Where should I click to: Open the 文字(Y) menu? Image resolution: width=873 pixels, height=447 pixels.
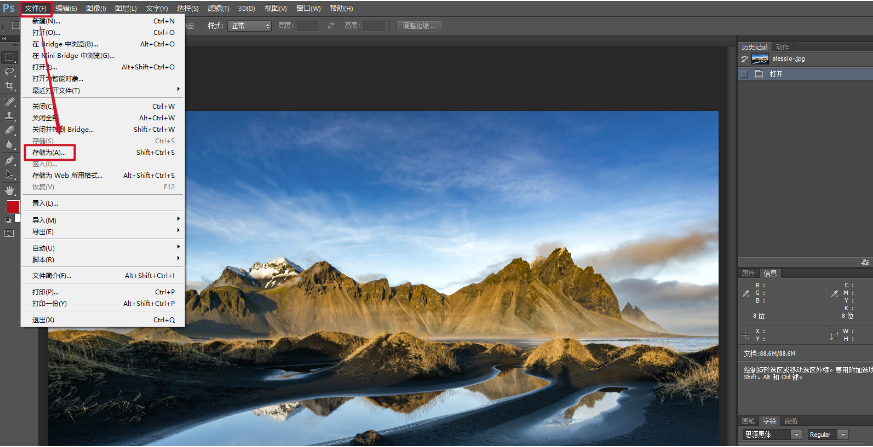pyautogui.click(x=157, y=8)
